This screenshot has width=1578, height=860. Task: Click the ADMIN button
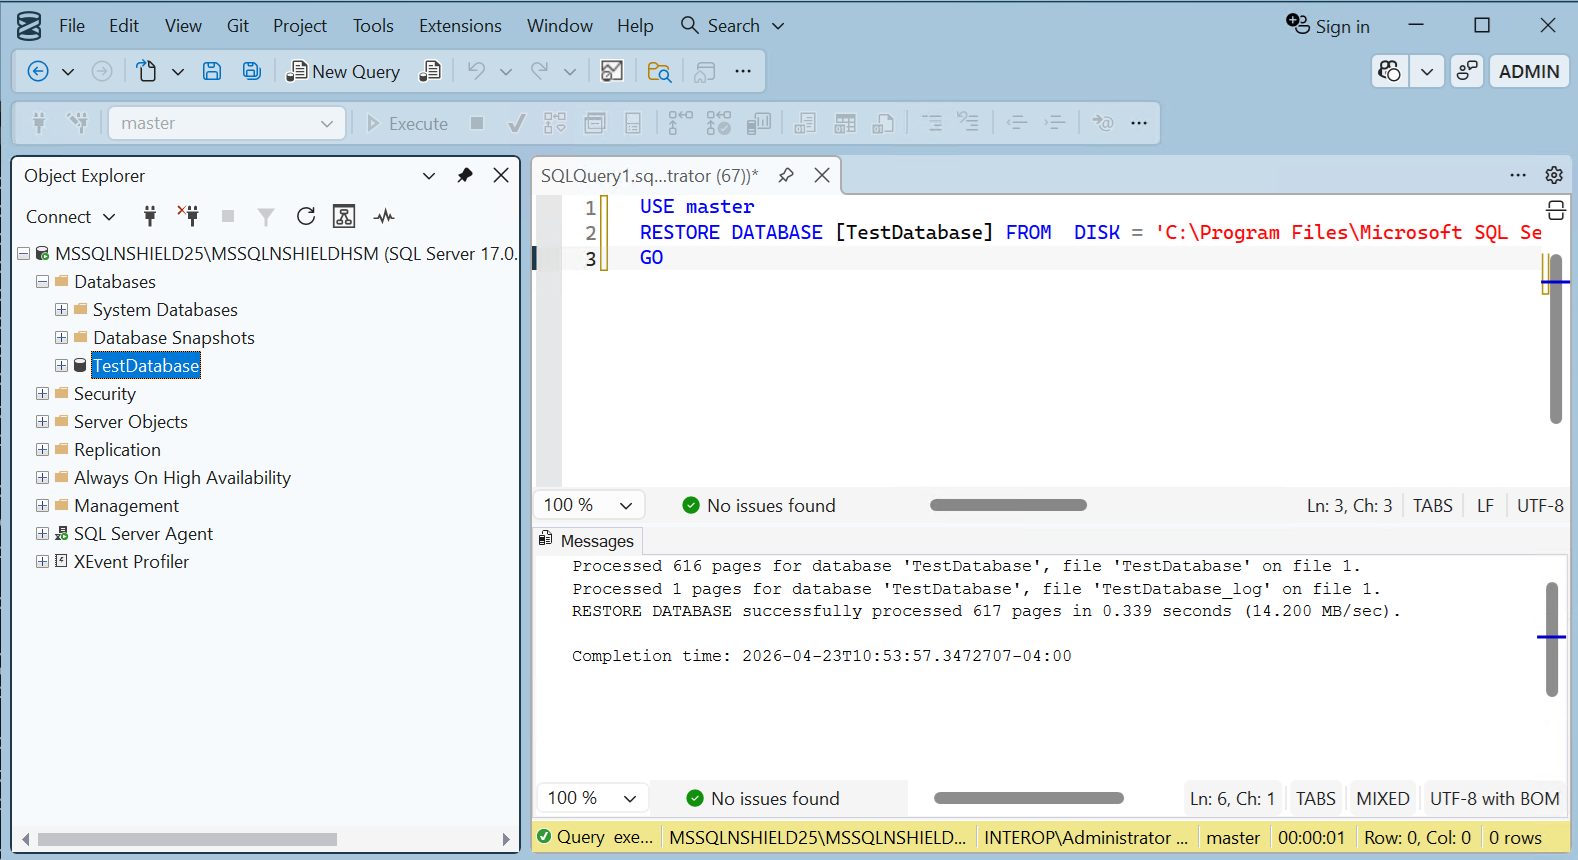coord(1529,71)
